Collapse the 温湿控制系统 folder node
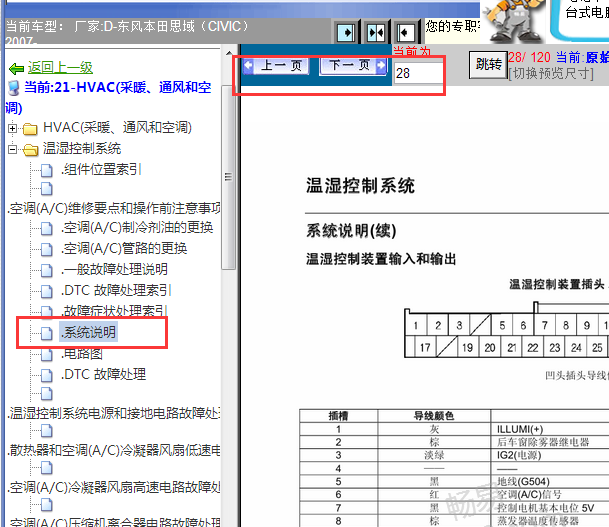The width and height of the screenshot is (609, 527). tap(12, 149)
